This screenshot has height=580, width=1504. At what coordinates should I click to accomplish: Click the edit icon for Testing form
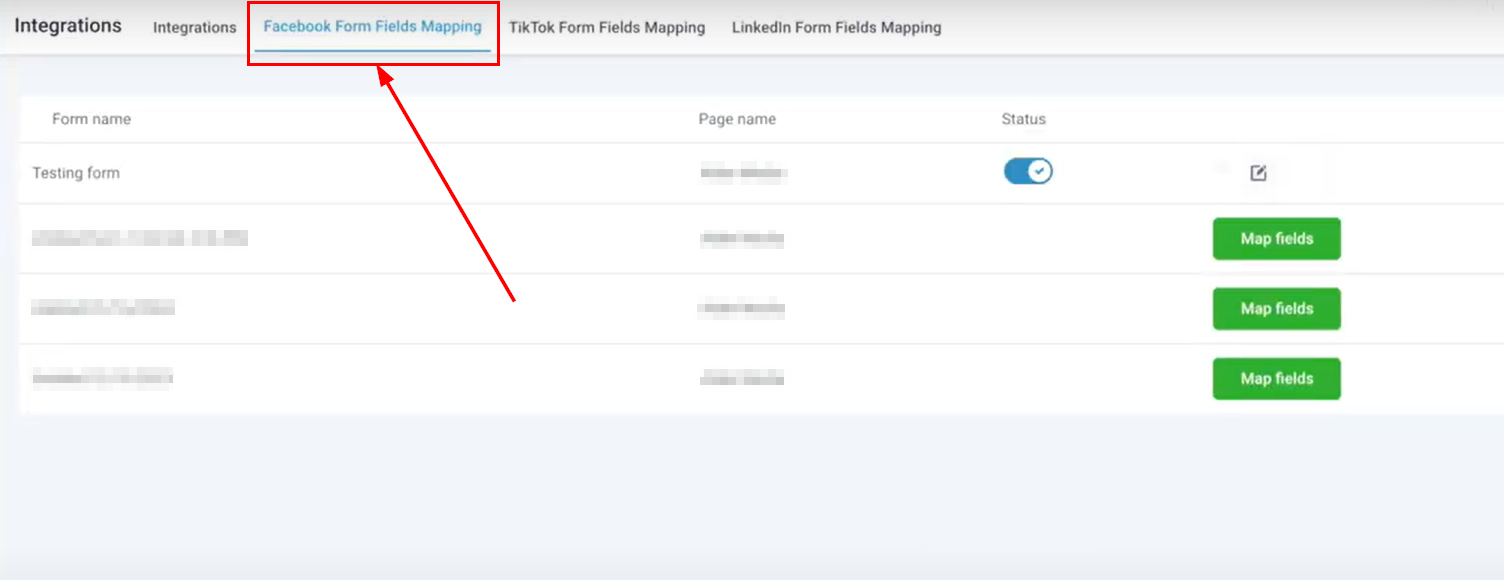point(1258,173)
